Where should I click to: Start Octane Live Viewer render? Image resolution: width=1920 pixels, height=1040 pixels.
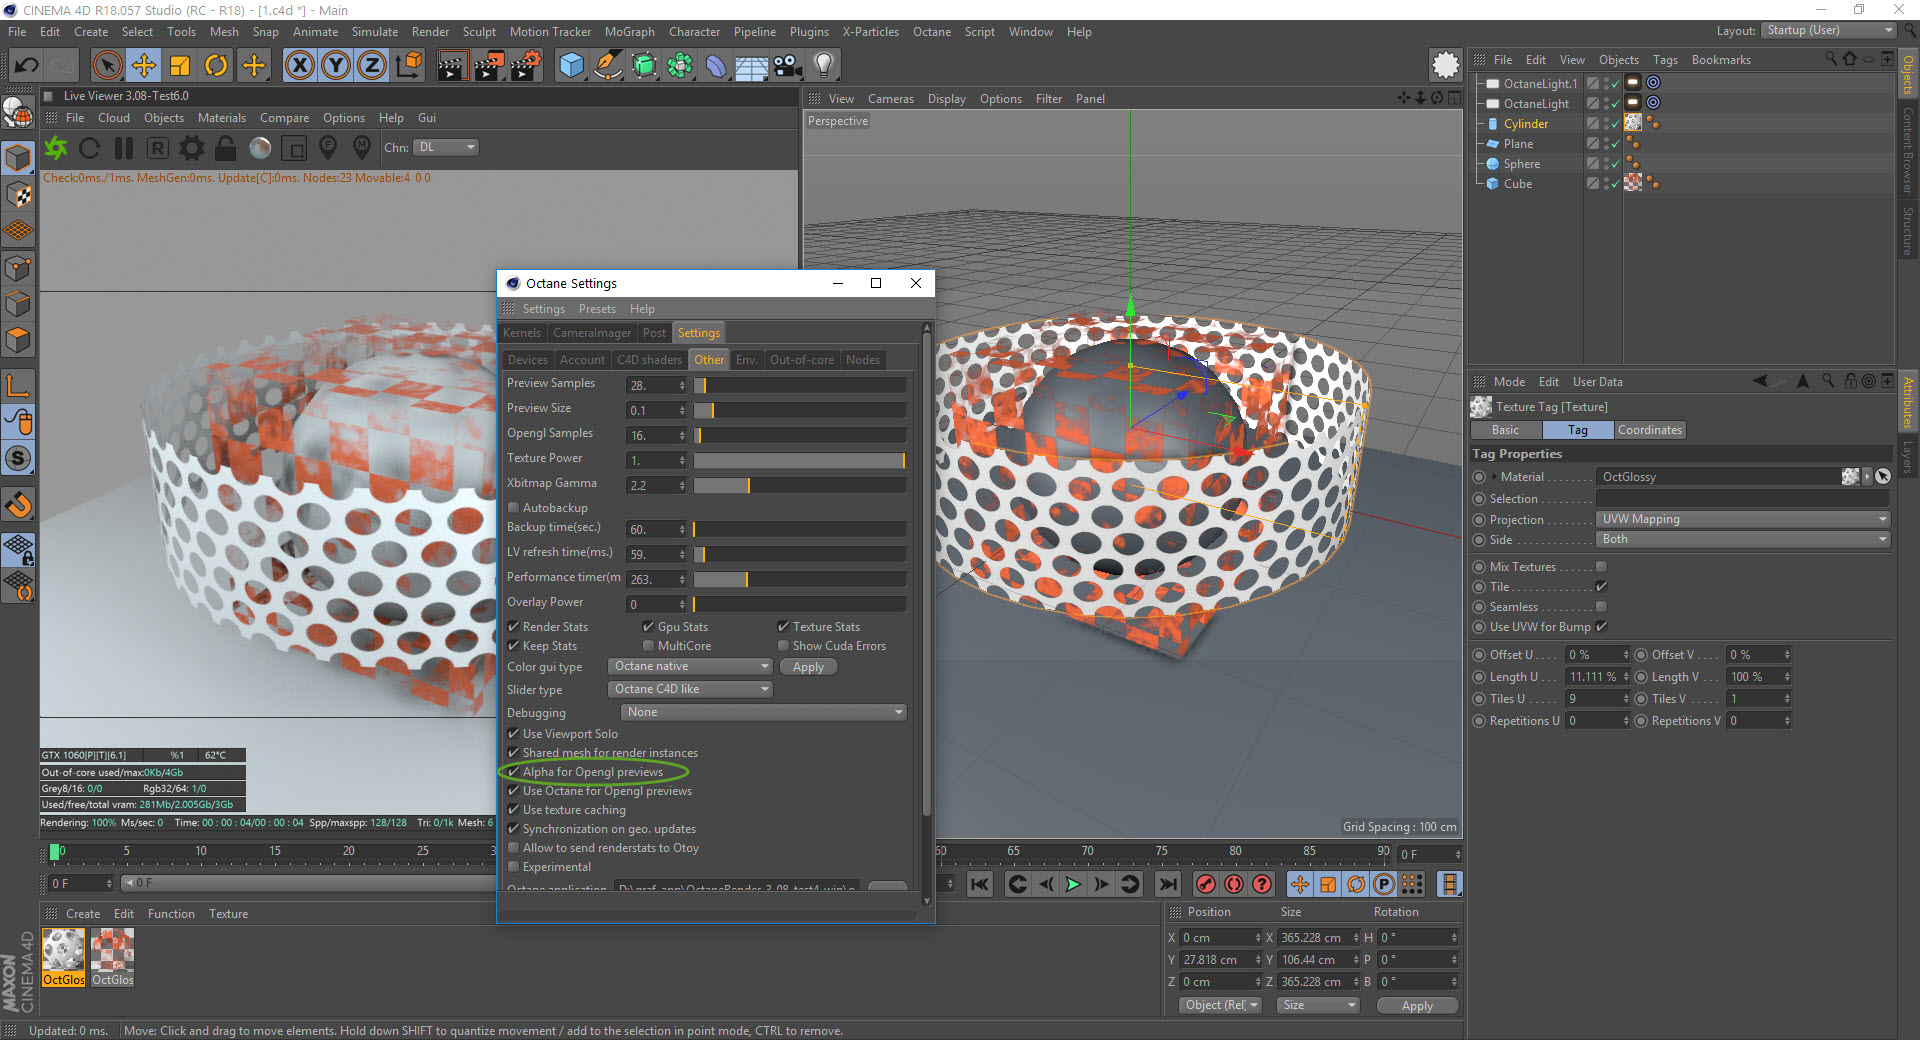coord(56,148)
